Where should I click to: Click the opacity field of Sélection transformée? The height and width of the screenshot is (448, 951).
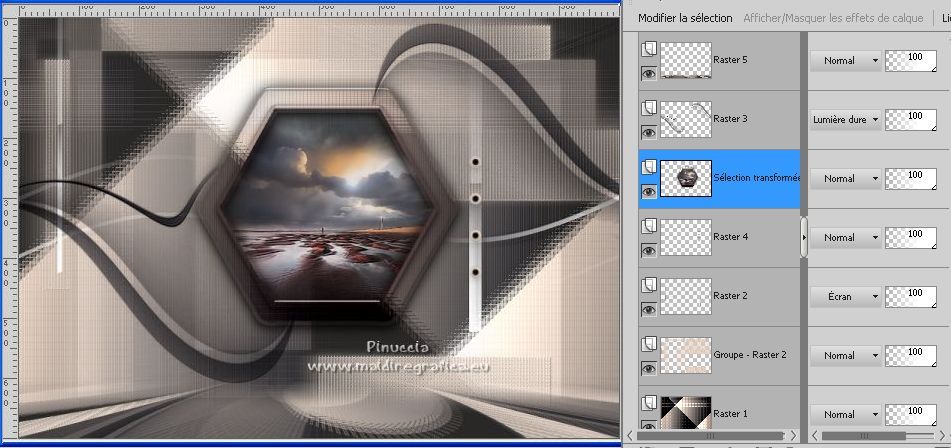(911, 179)
